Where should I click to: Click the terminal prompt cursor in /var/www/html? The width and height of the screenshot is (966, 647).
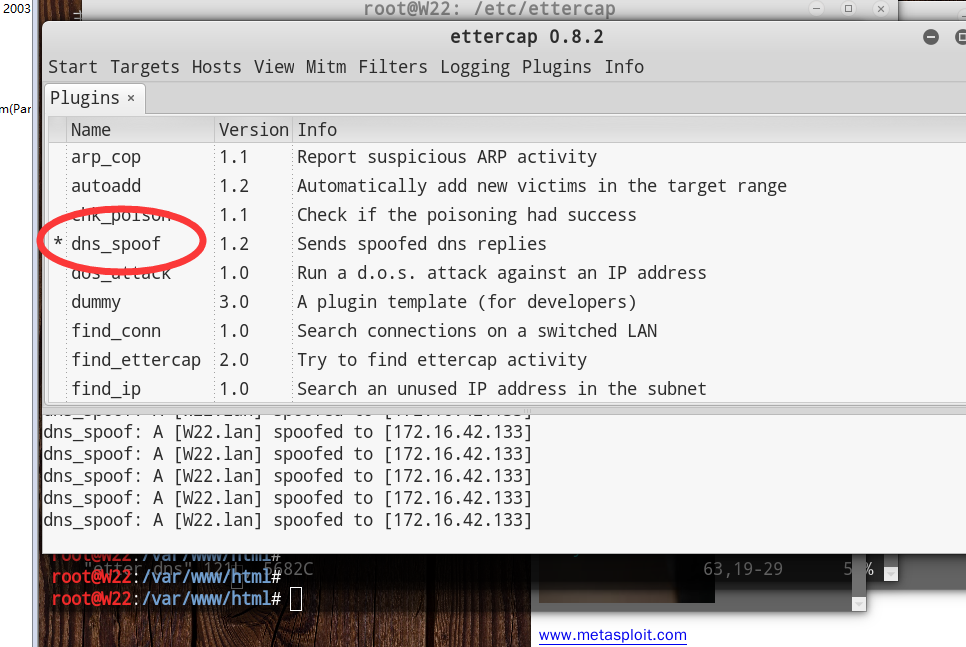pos(295,599)
